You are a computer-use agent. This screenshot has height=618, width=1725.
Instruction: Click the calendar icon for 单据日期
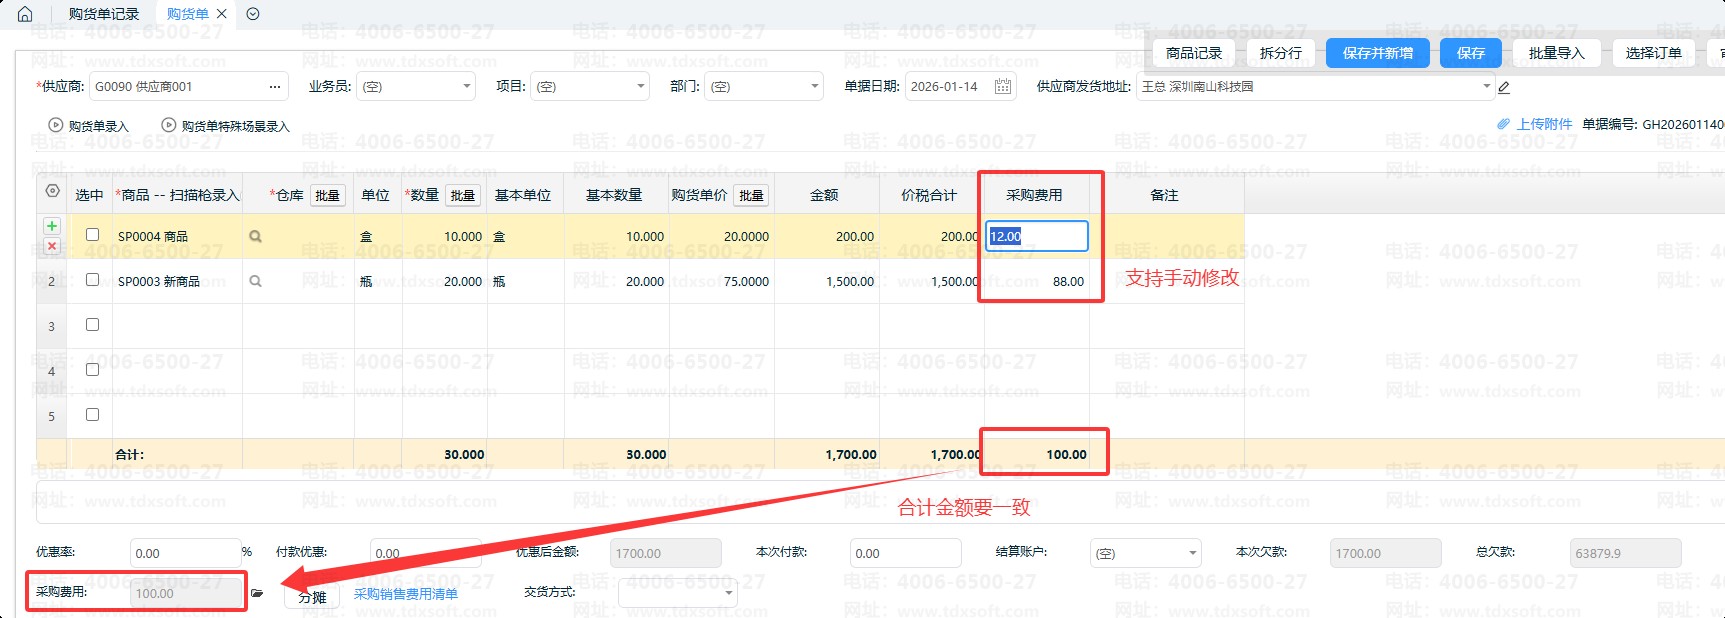coord(1003,87)
